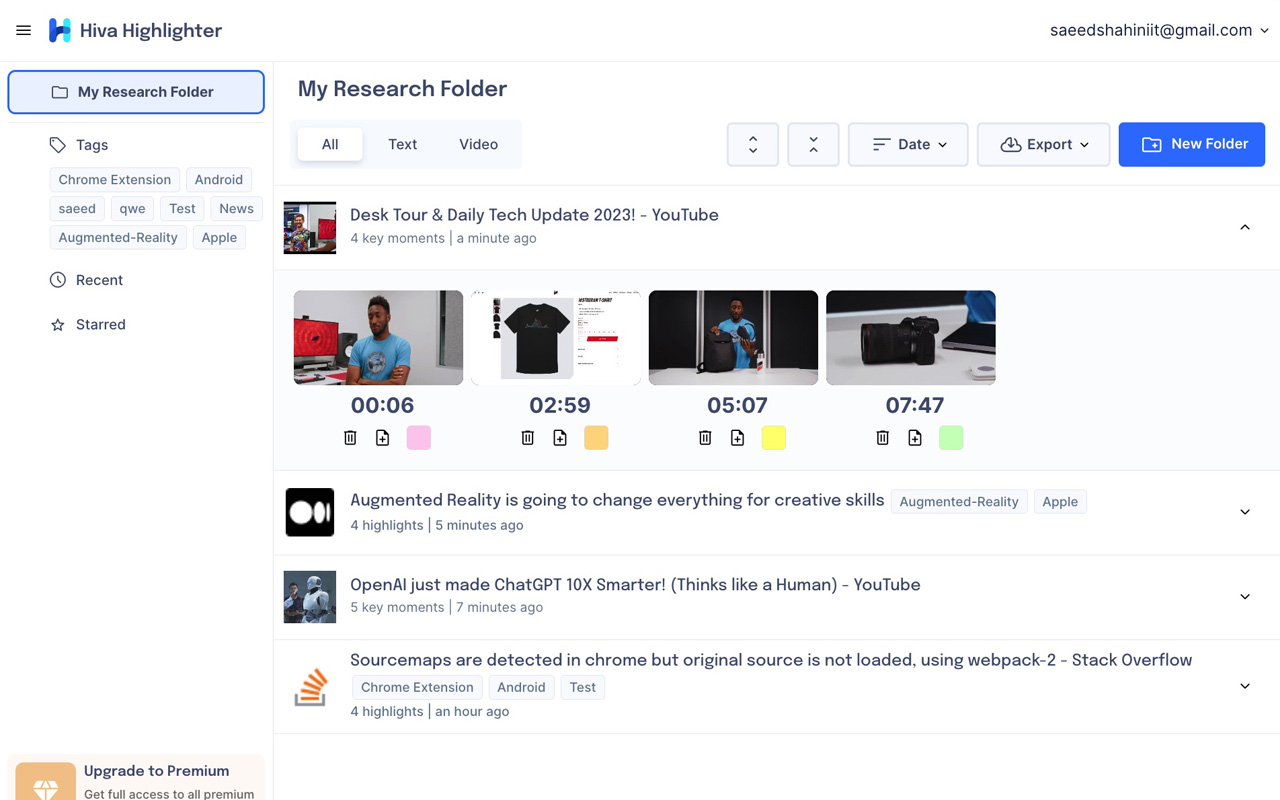
Task: Expand the Sourcemaps Stack Overflow entry
Action: click(1245, 686)
